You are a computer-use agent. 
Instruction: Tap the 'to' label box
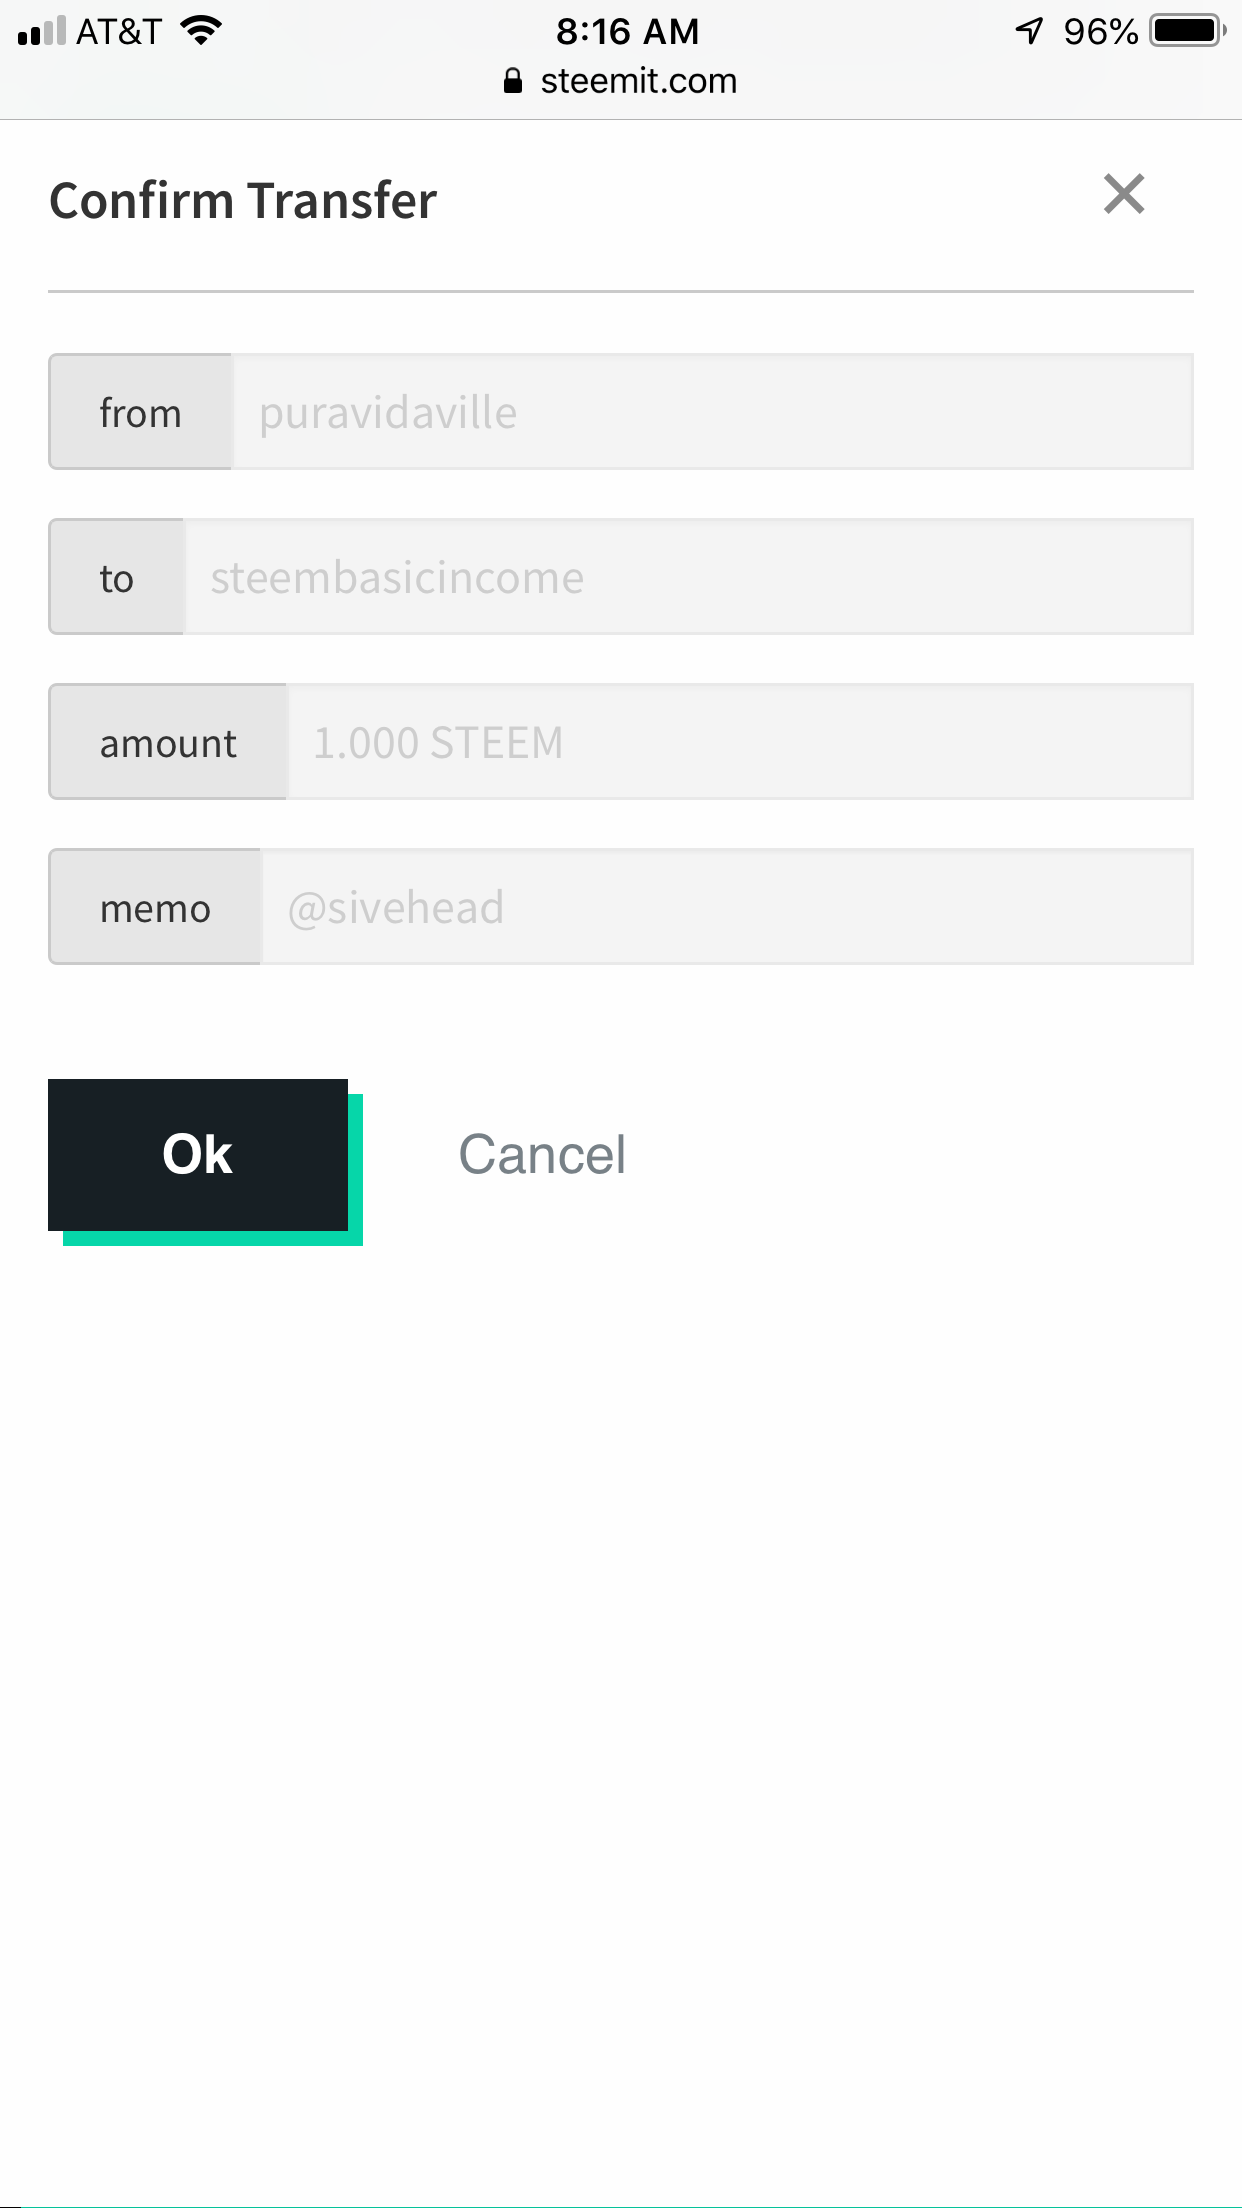pos(116,576)
